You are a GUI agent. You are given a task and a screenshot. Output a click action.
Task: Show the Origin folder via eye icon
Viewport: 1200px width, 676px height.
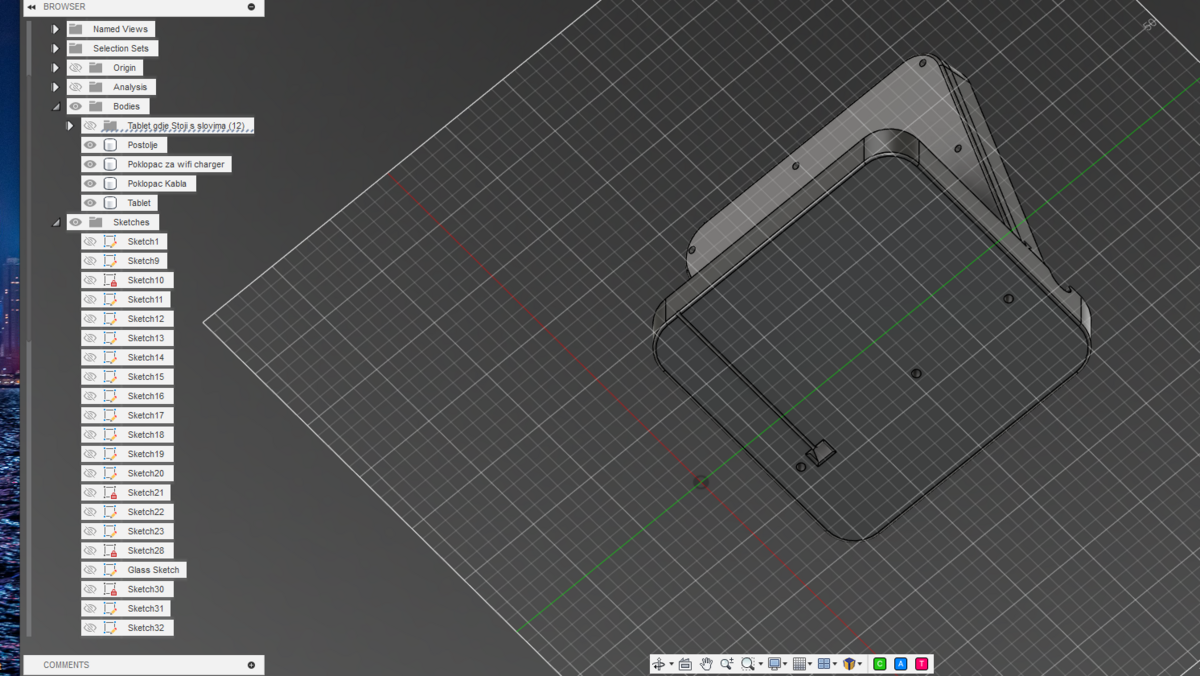75,68
